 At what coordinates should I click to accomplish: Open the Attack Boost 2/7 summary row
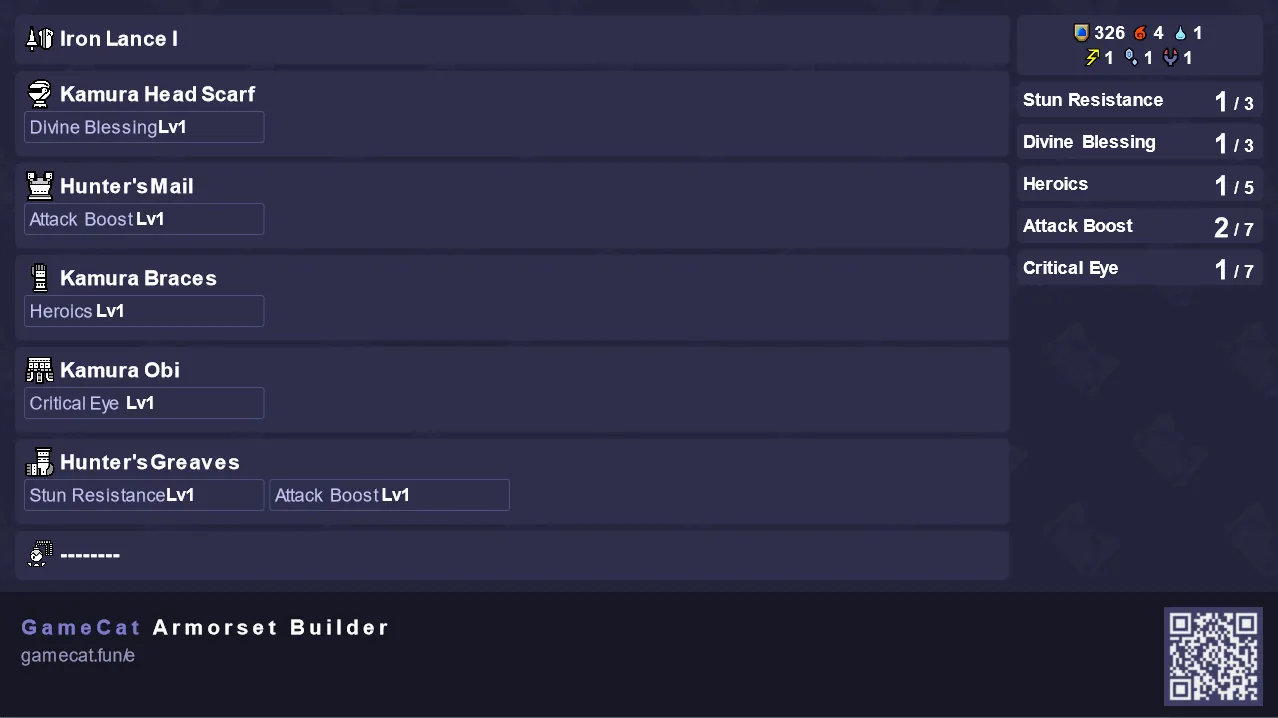click(1139, 226)
